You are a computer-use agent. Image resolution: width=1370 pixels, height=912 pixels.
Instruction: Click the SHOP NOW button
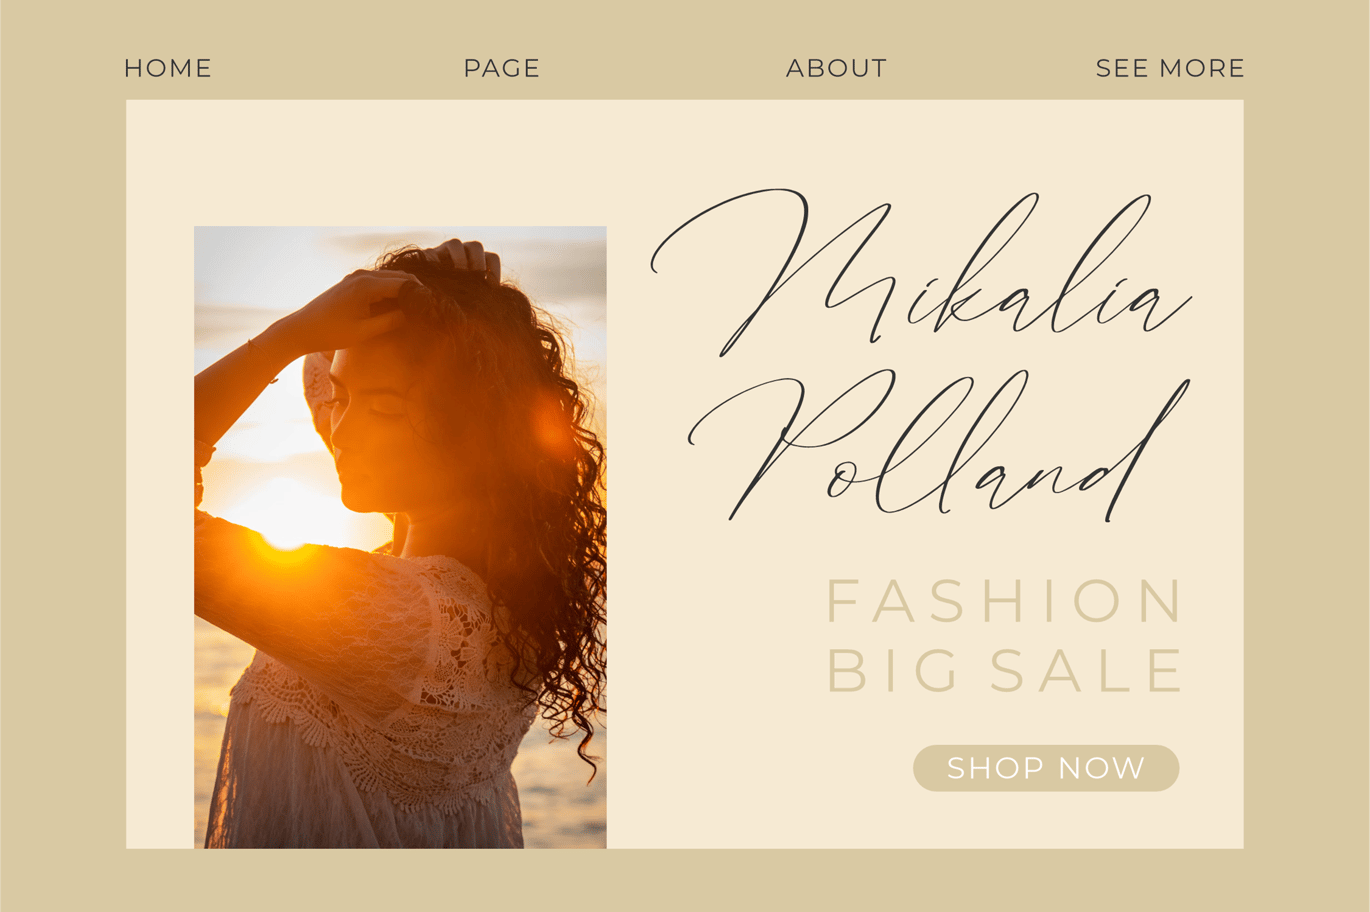click(x=1046, y=768)
